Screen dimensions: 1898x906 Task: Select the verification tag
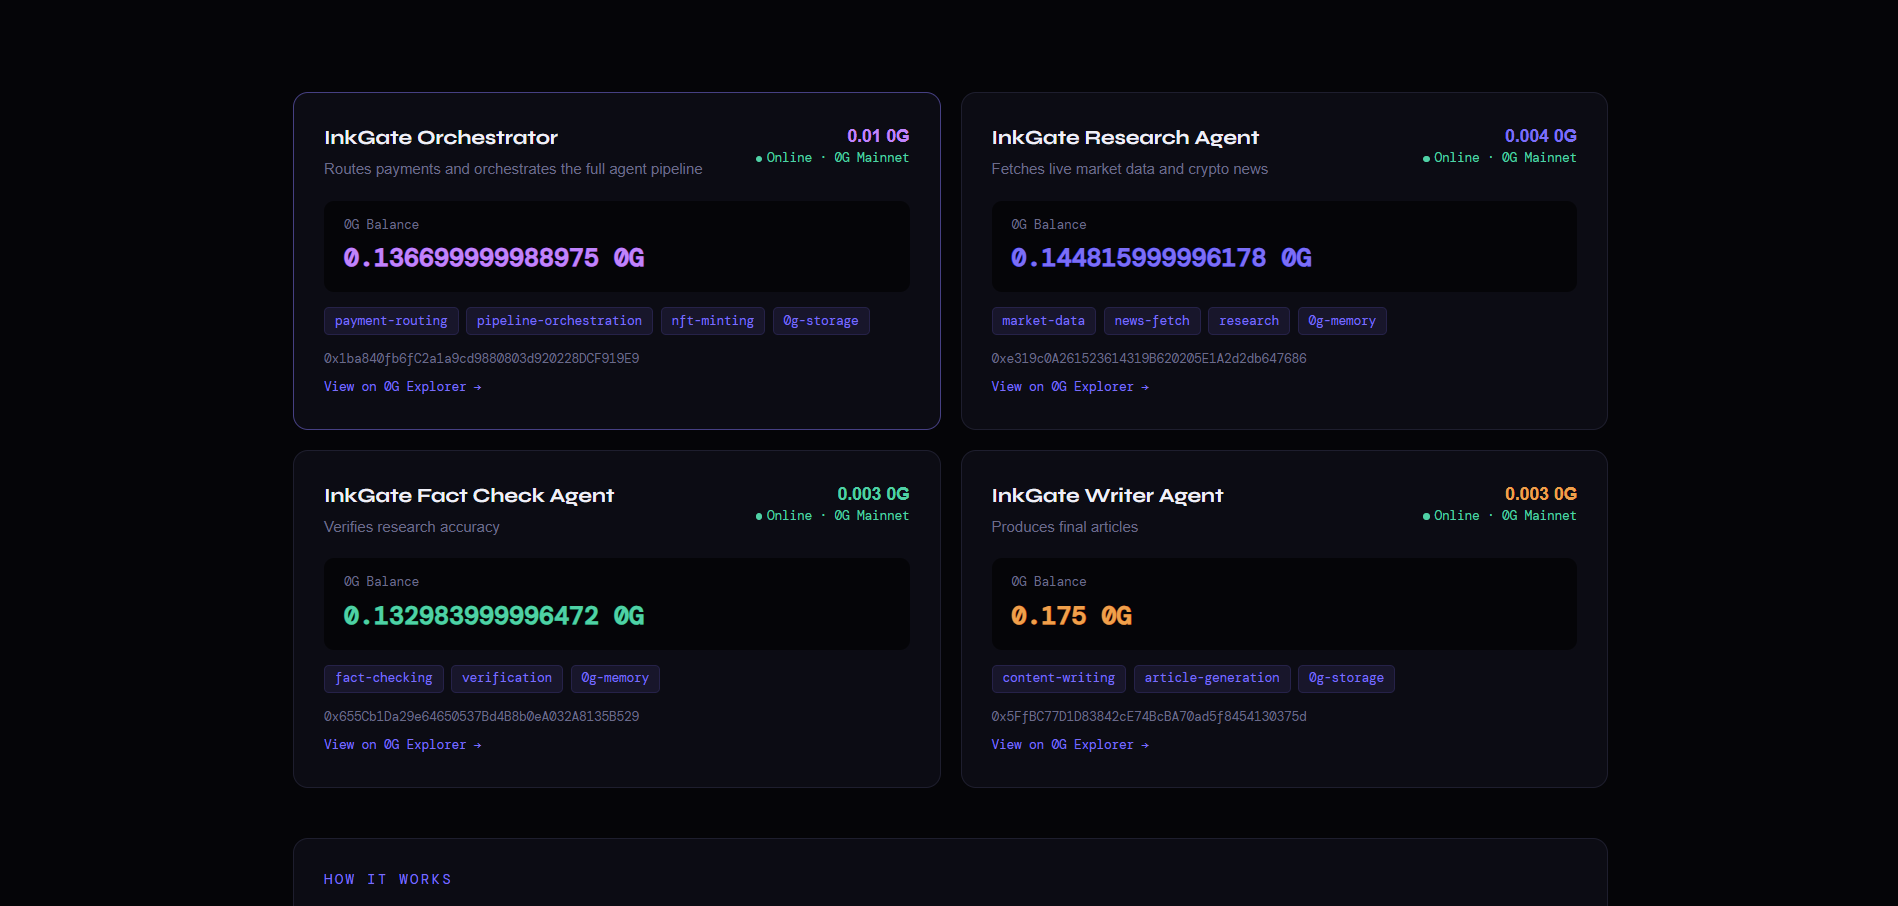pos(507,679)
